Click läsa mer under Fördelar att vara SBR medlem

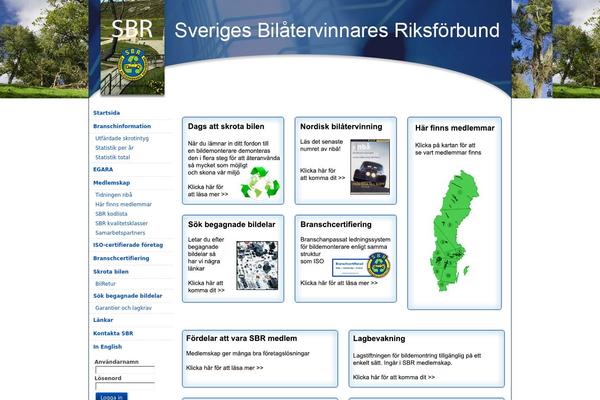click(225, 368)
